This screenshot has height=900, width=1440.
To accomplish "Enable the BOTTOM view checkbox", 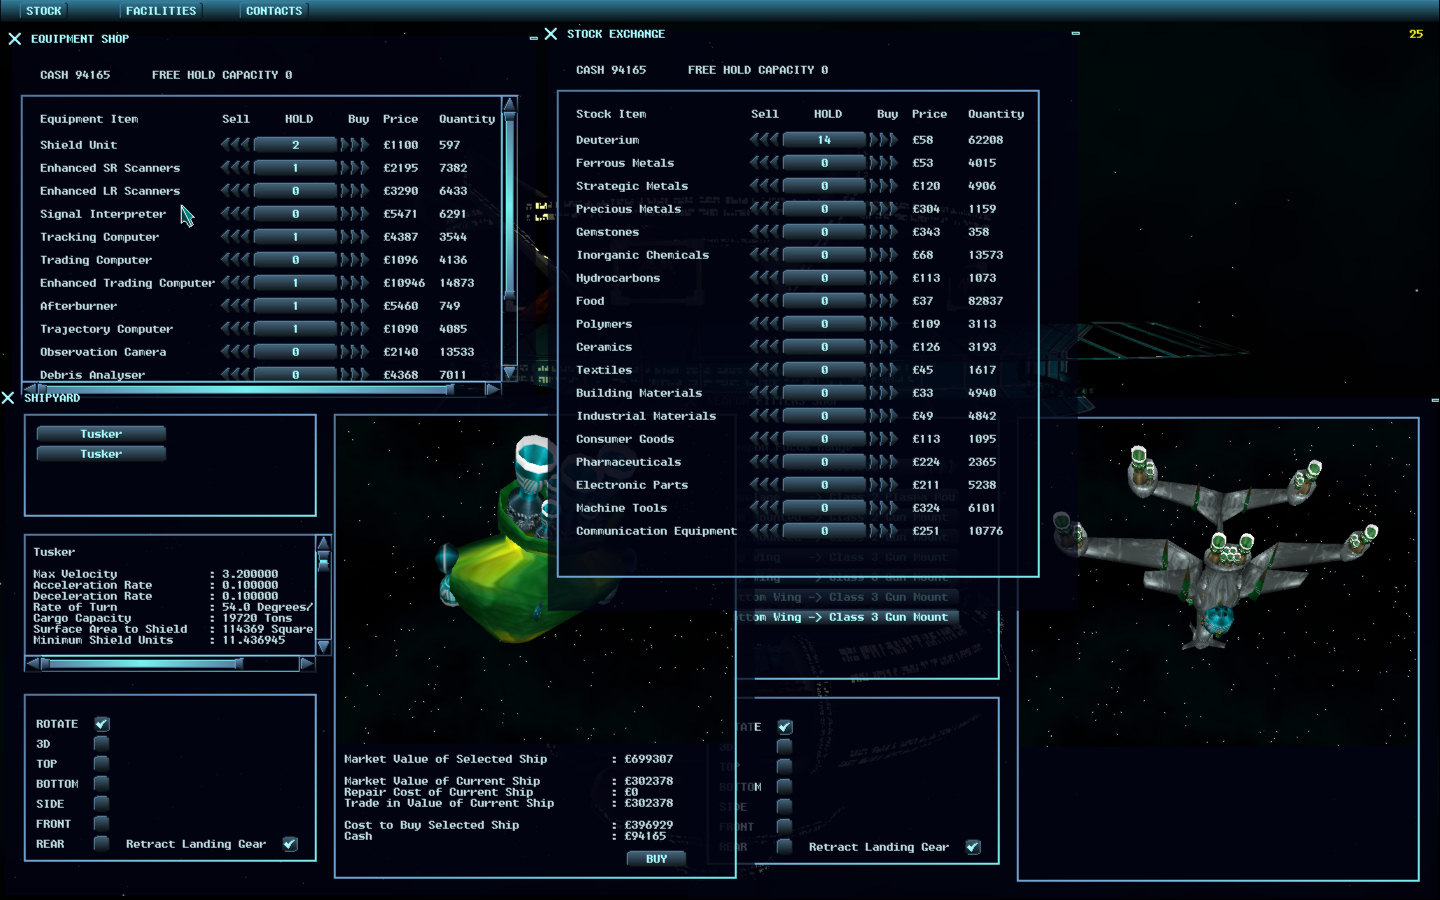I will [102, 783].
